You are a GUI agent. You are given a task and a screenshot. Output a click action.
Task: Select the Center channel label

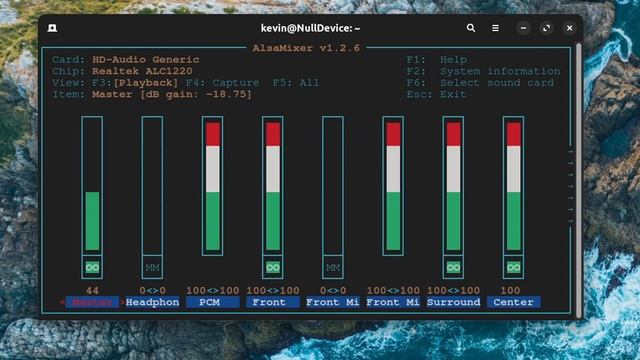(x=513, y=302)
